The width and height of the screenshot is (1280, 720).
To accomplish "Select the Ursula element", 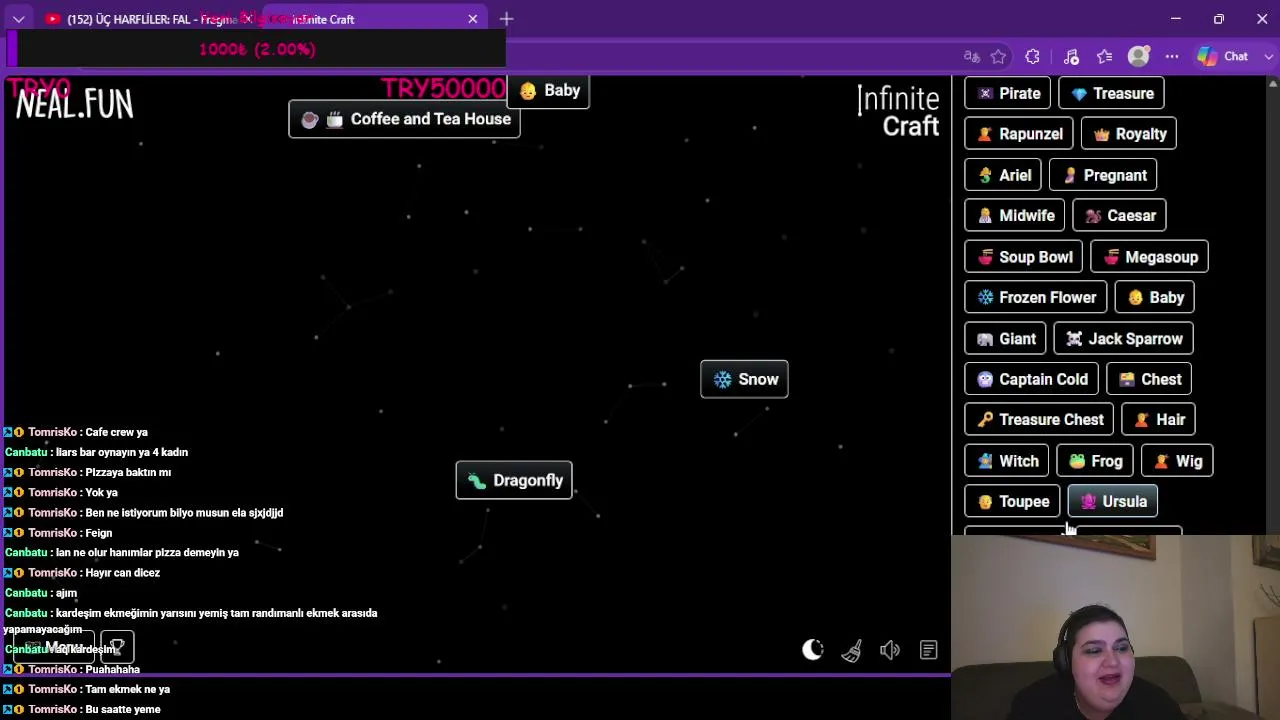I will (x=1113, y=502).
